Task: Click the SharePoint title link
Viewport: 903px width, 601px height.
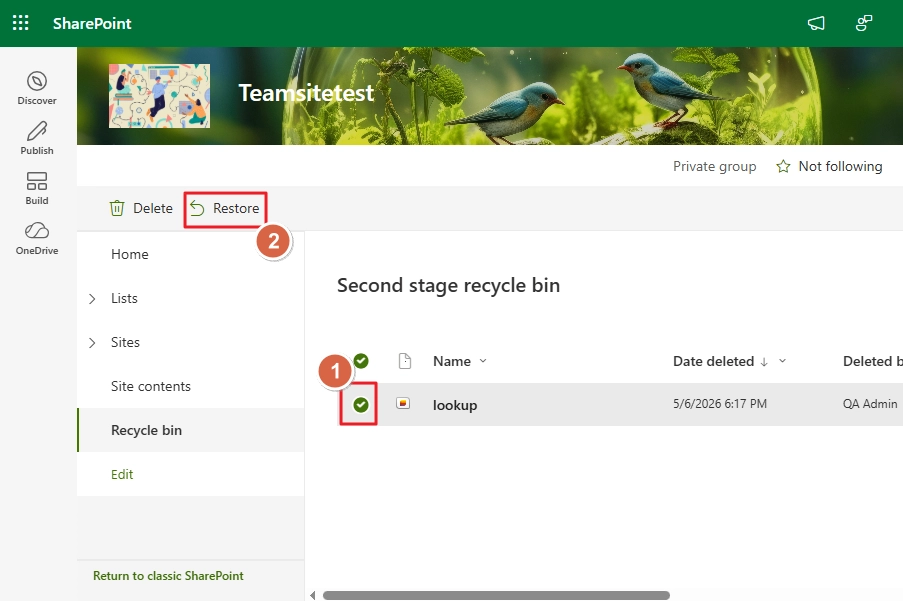Action: [92, 24]
